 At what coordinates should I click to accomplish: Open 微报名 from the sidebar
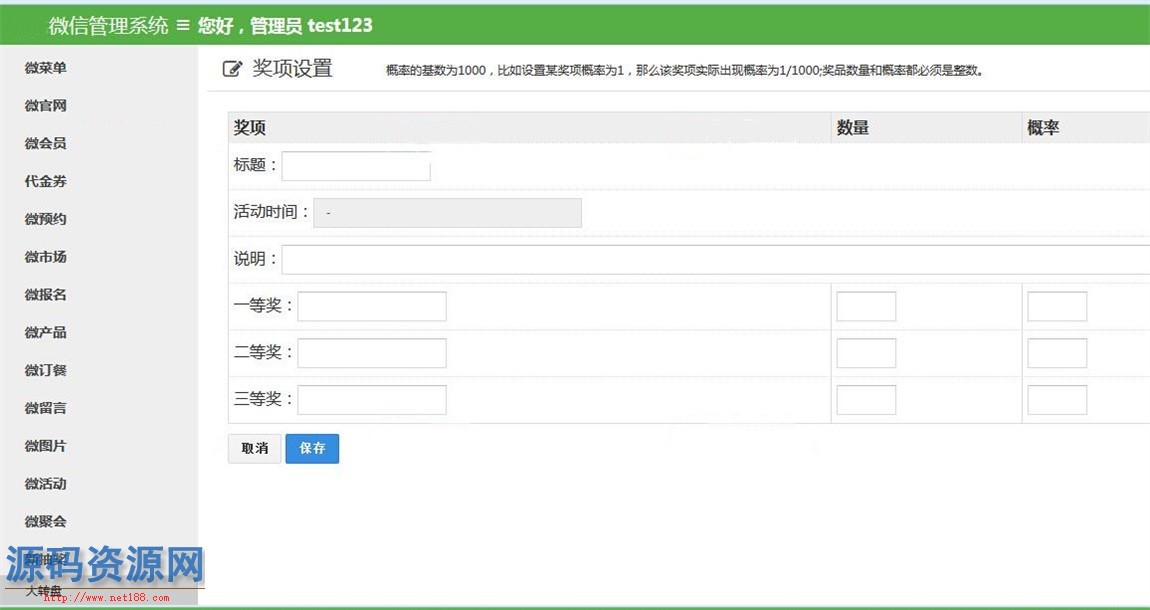pos(46,295)
